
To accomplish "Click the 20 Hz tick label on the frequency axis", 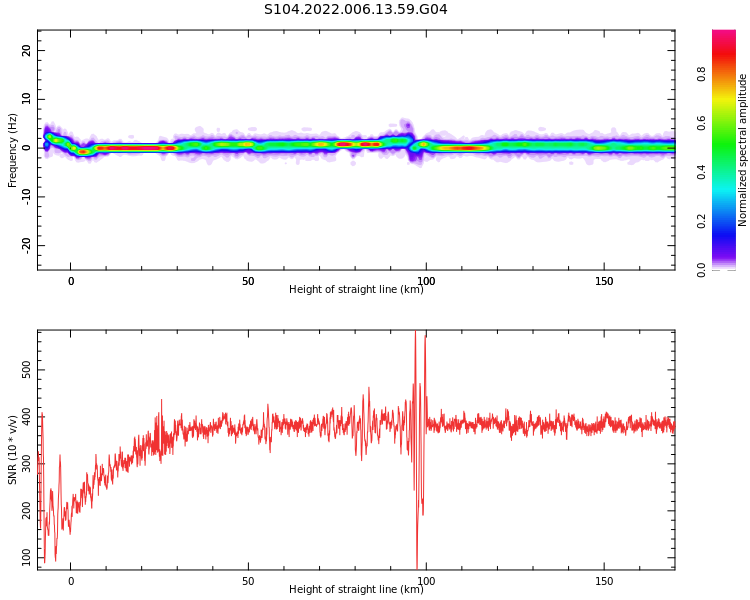I will 26,51.
